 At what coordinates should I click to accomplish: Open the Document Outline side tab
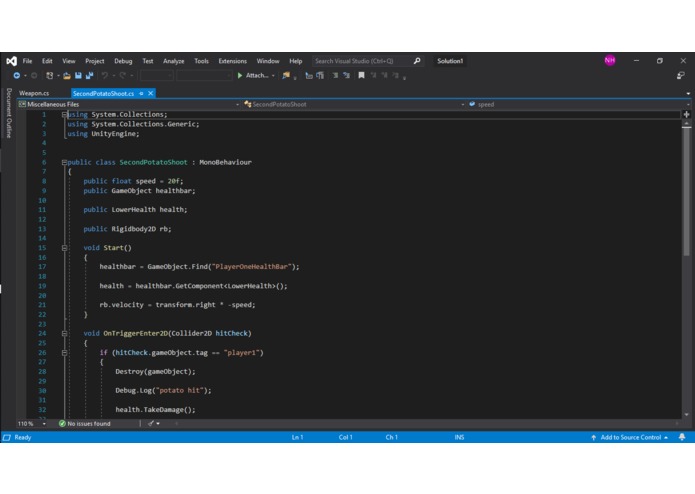(x=9, y=113)
